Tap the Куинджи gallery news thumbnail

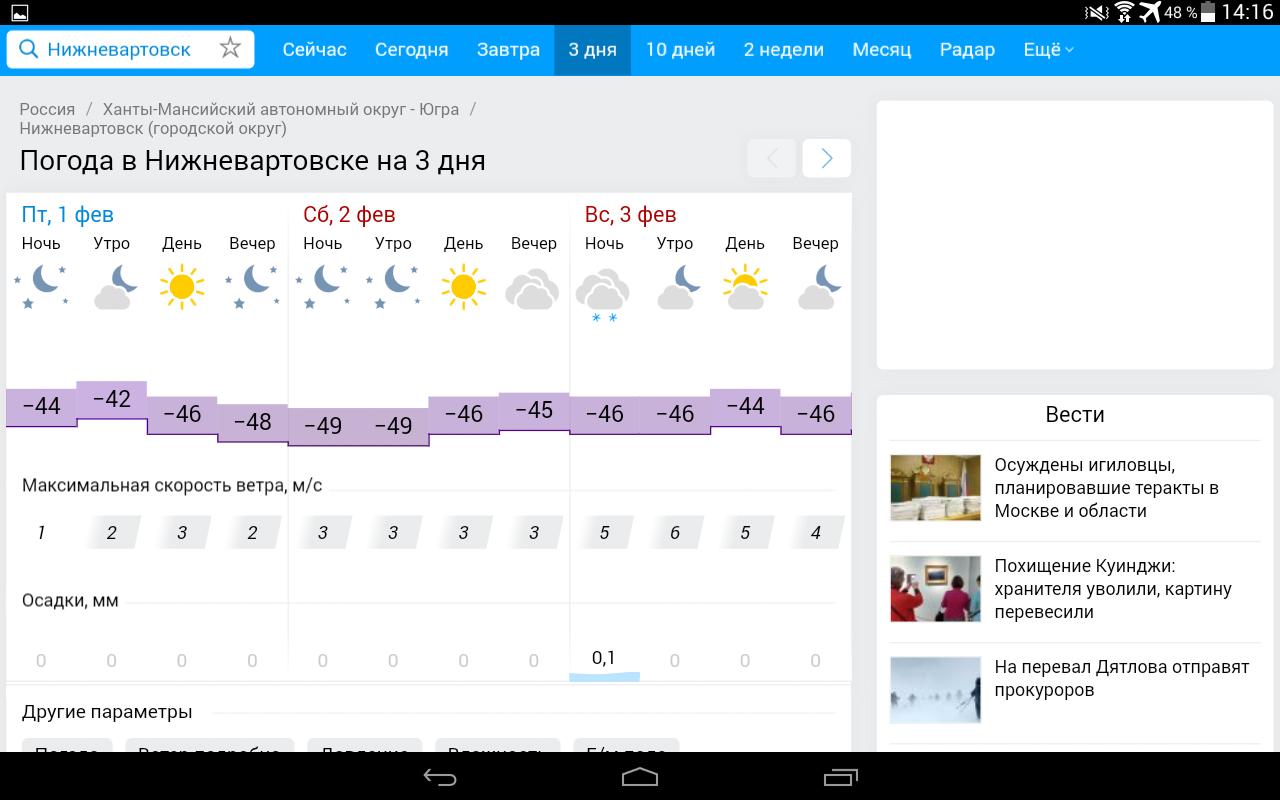click(x=936, y=589)
